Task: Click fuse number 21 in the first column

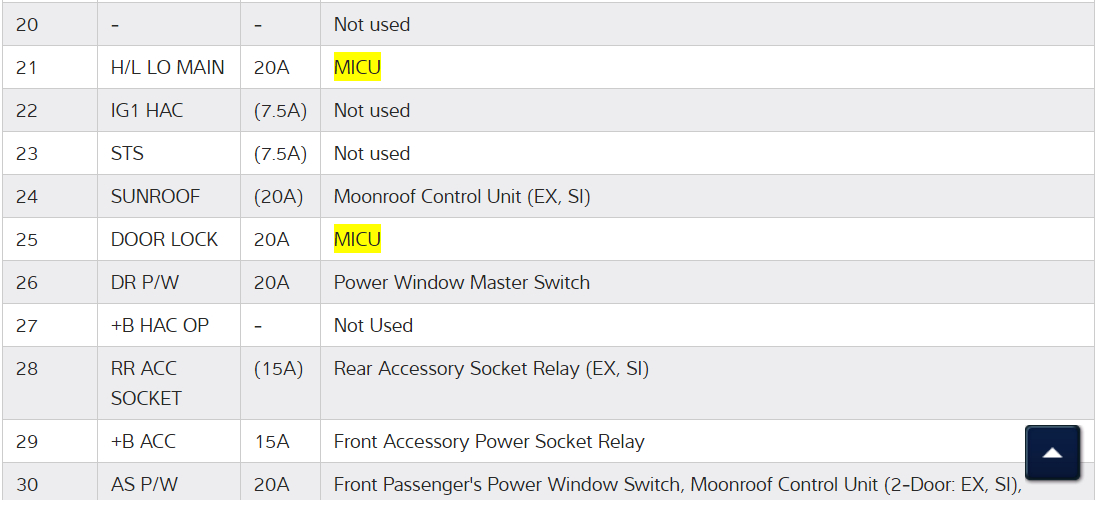Action: point(27,68)
